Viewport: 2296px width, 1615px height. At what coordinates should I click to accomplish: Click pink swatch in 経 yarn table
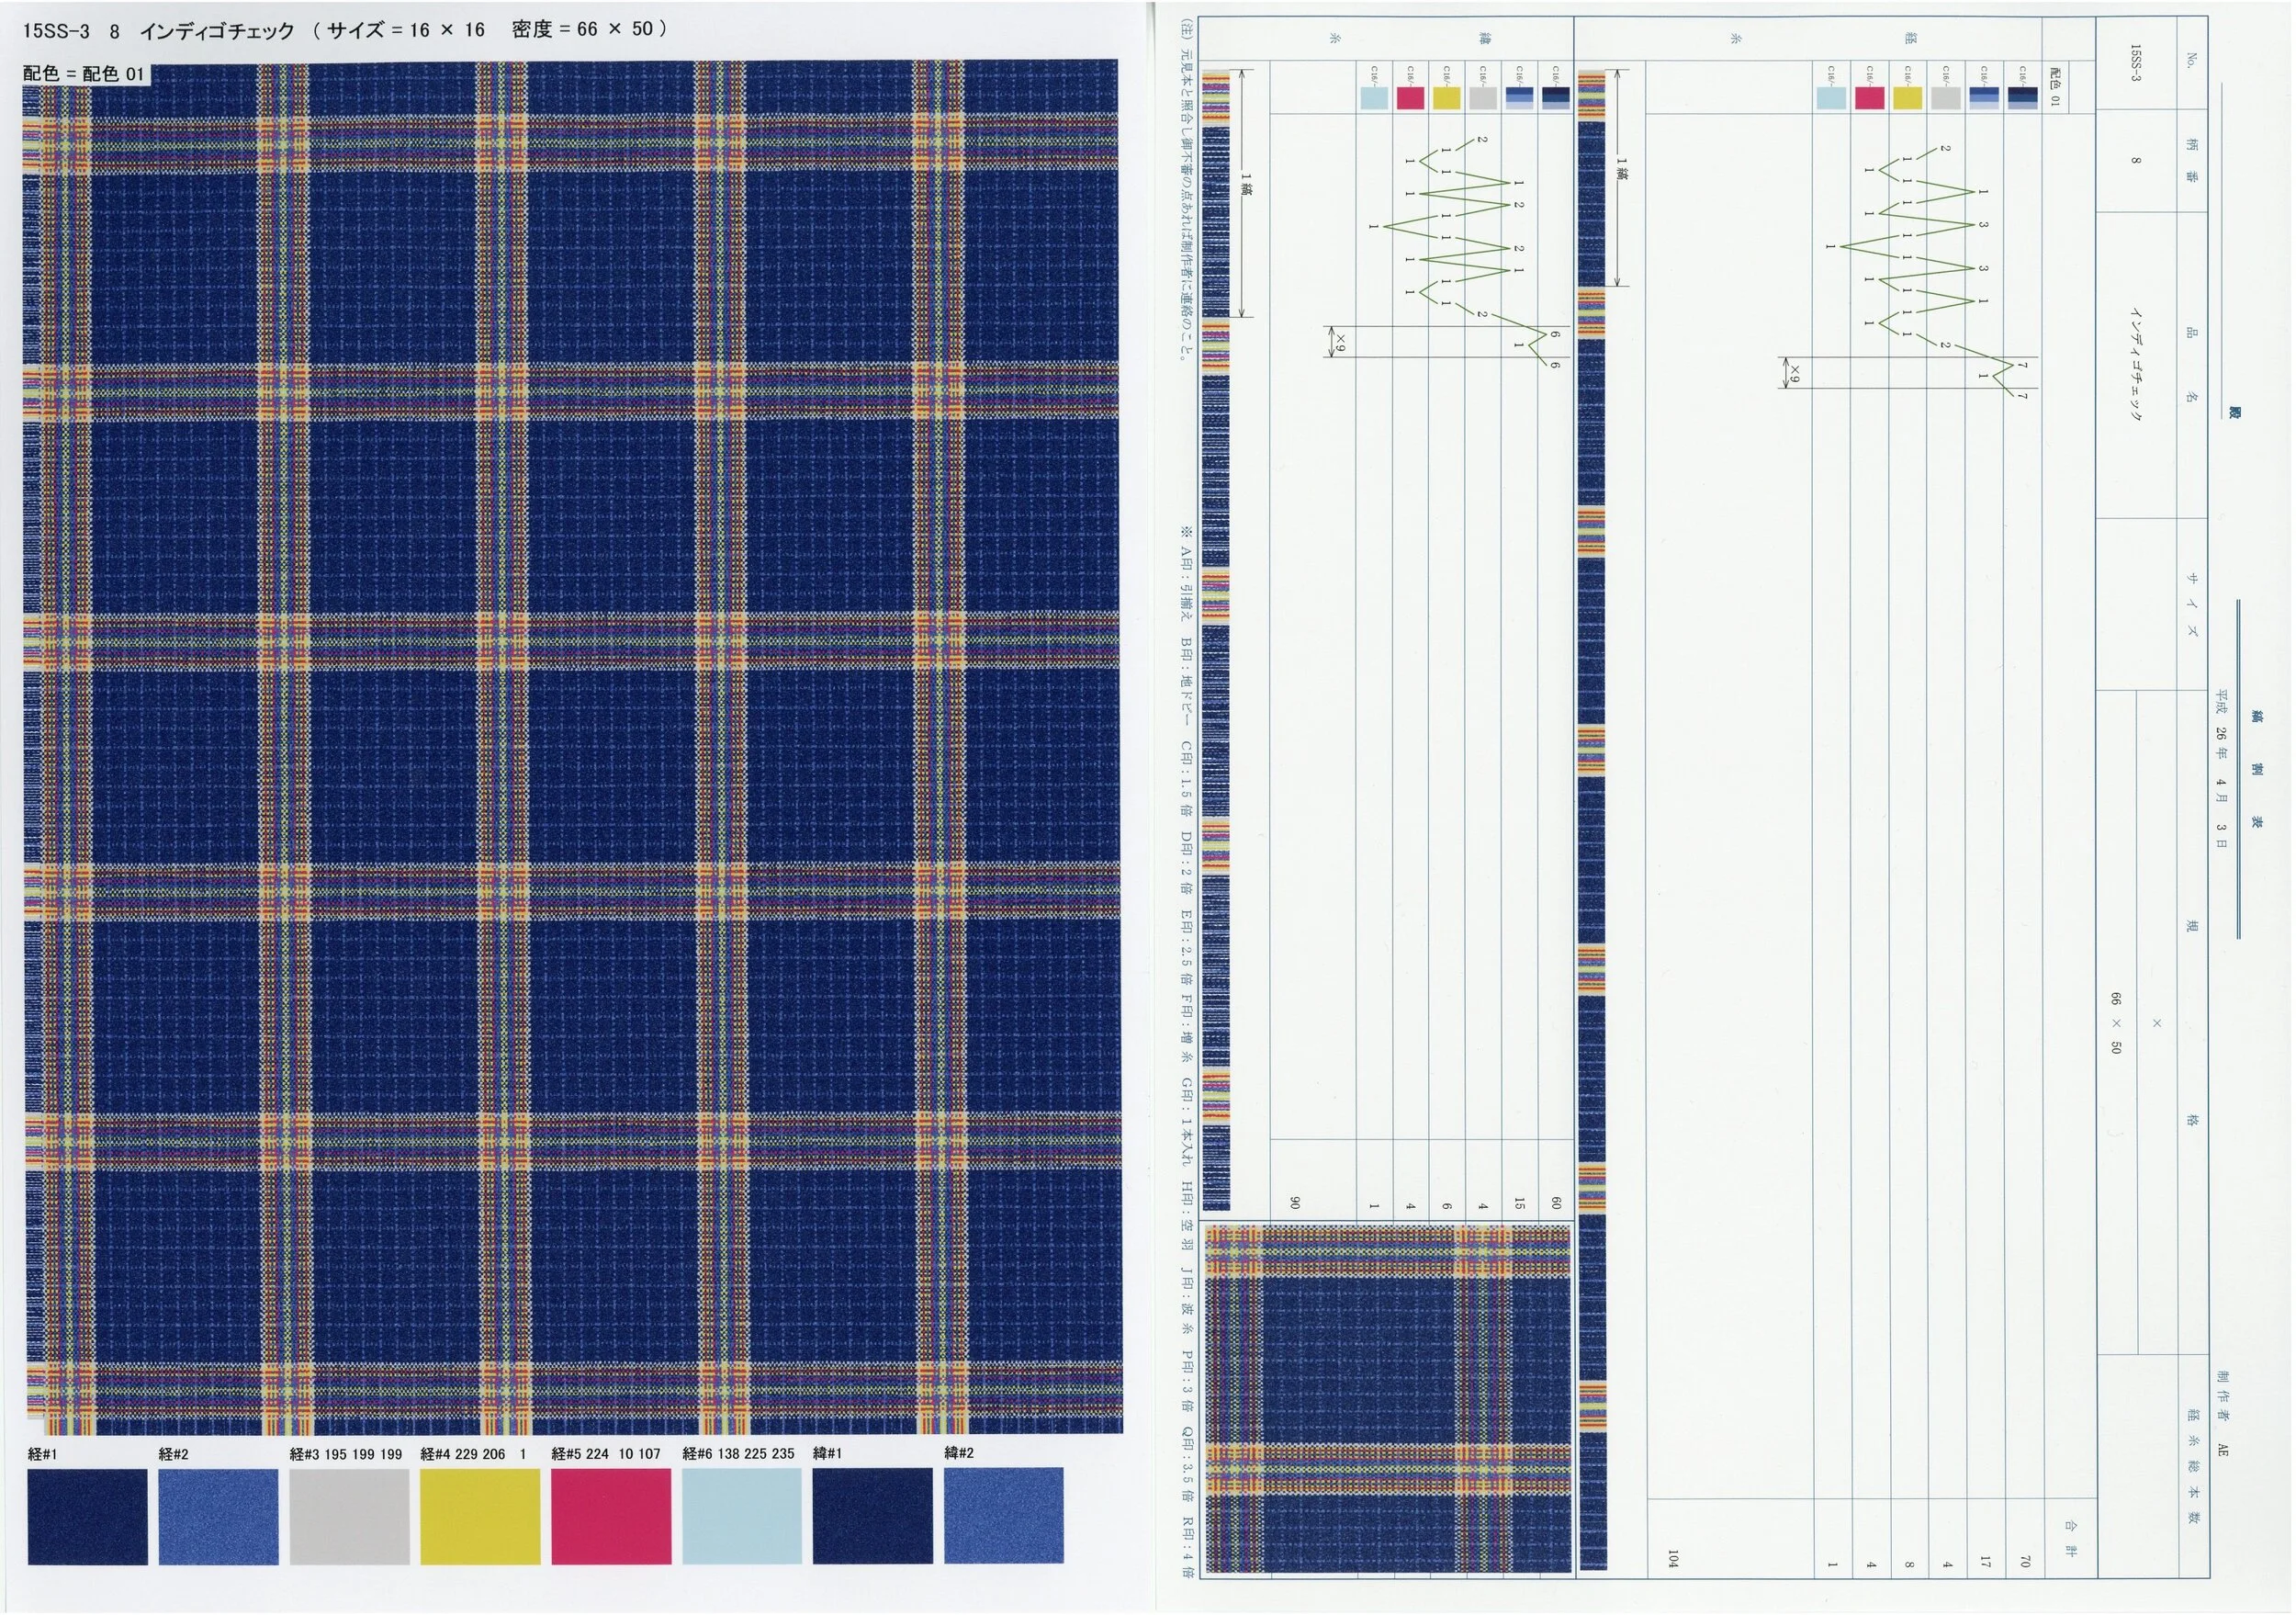pos(1869,98)
